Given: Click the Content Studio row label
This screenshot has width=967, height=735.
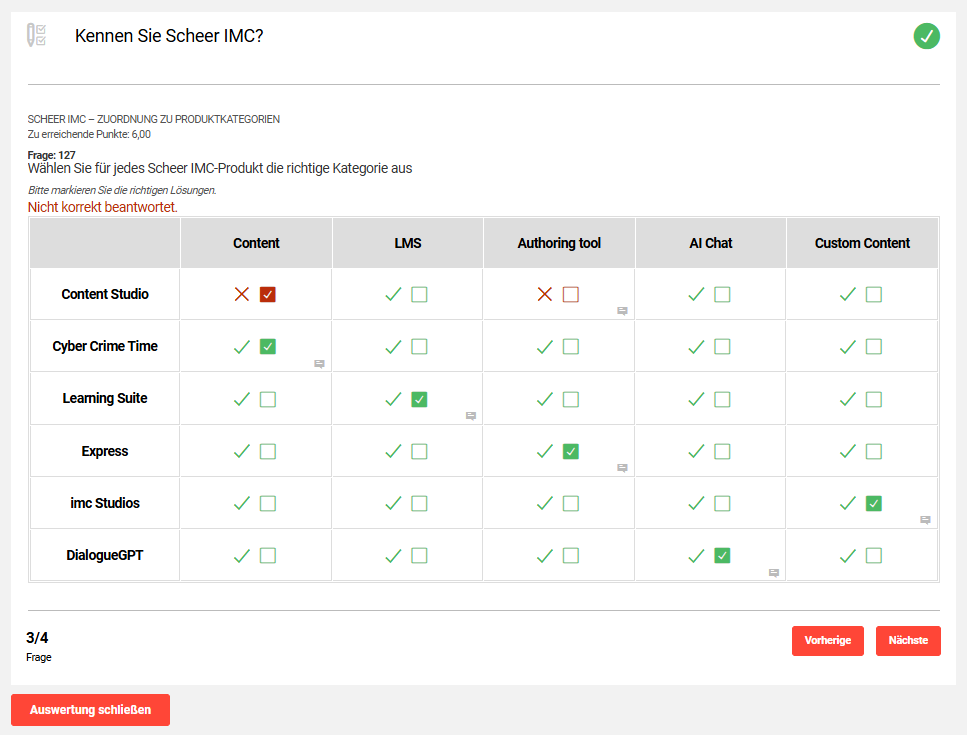Looking at the screenshot, I should tap(105, 294).
